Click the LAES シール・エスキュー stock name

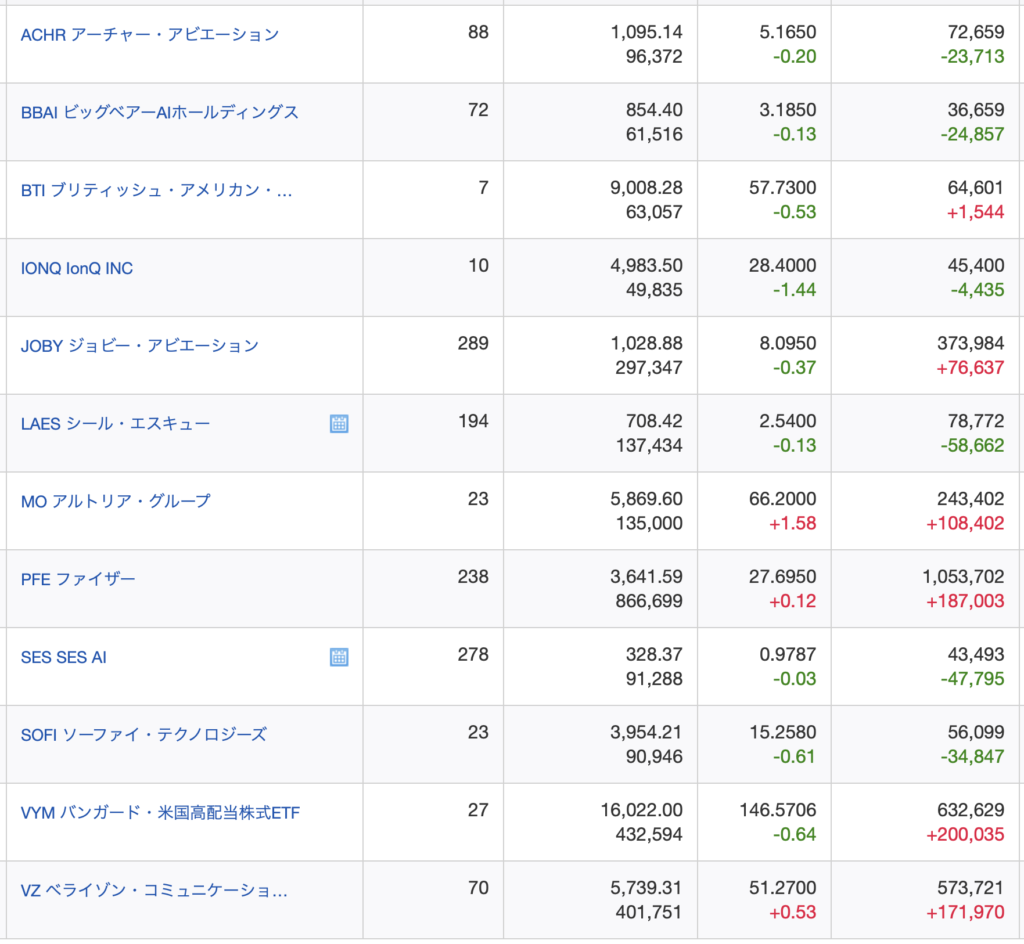pos(116,424)
